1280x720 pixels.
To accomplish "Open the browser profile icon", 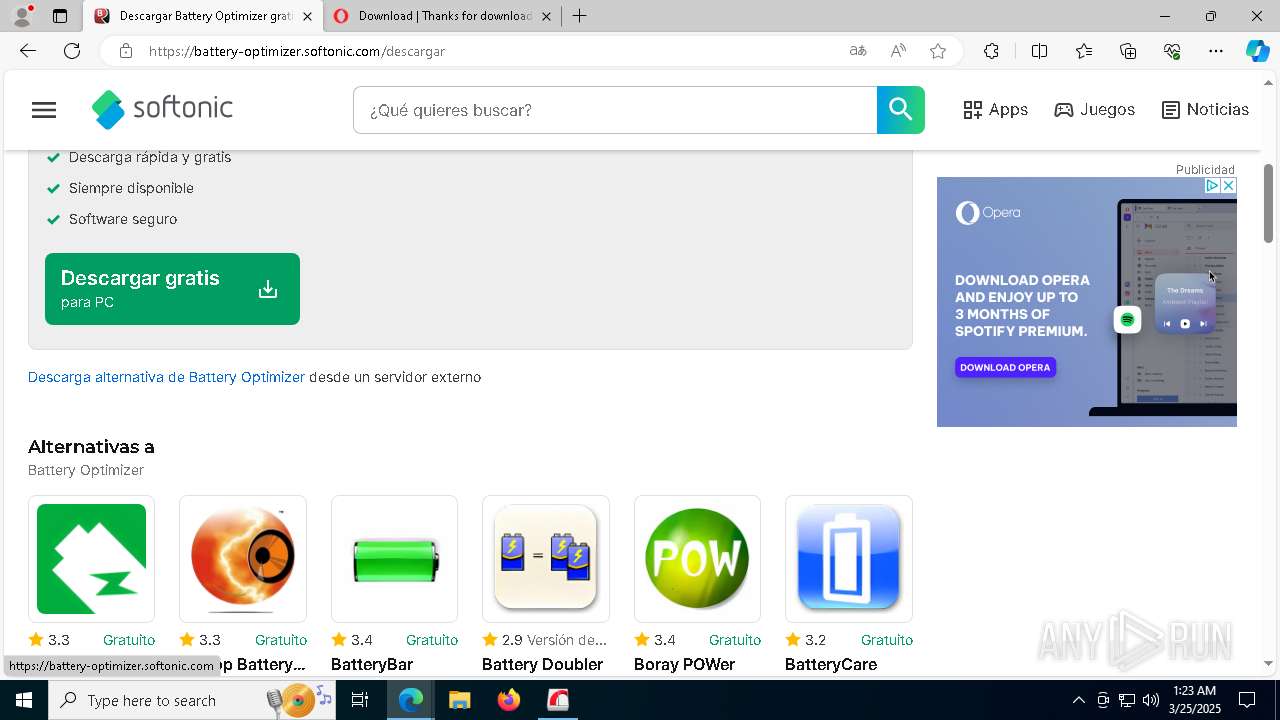I will pyautogui.click(x=21, y=16).
